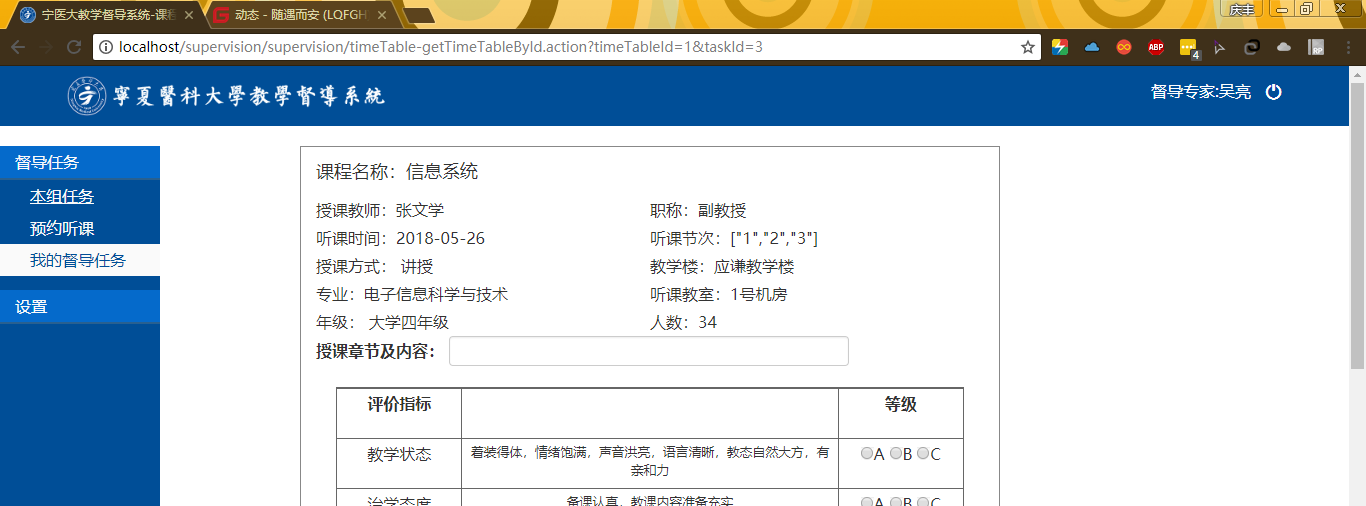Log out using the power icon
The image size is (1366, 506).
1273,92
